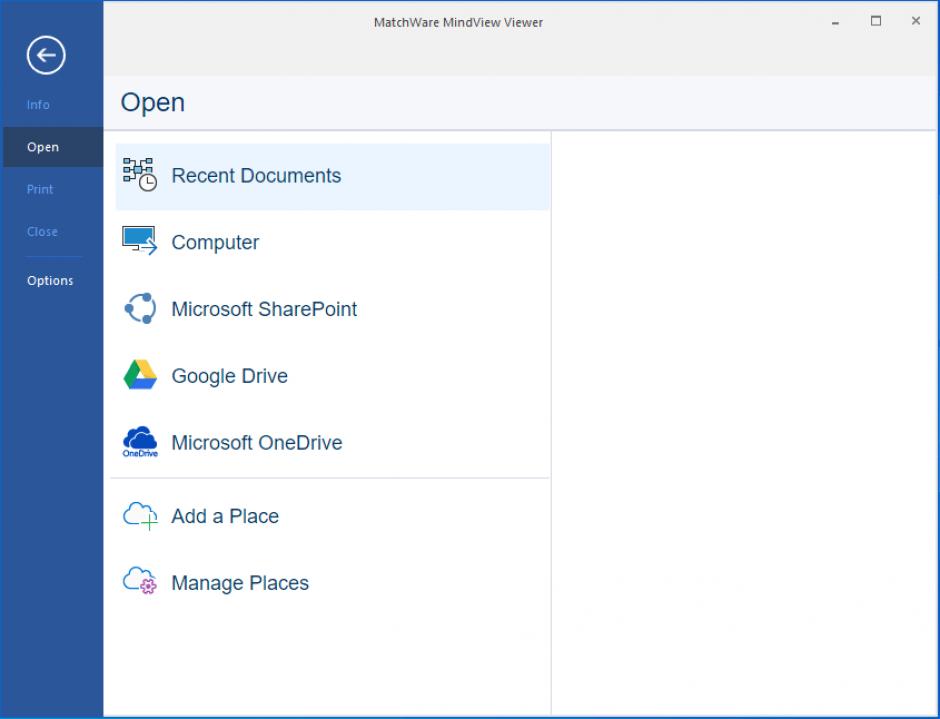Select the Recent Documents label

[256, 176]
